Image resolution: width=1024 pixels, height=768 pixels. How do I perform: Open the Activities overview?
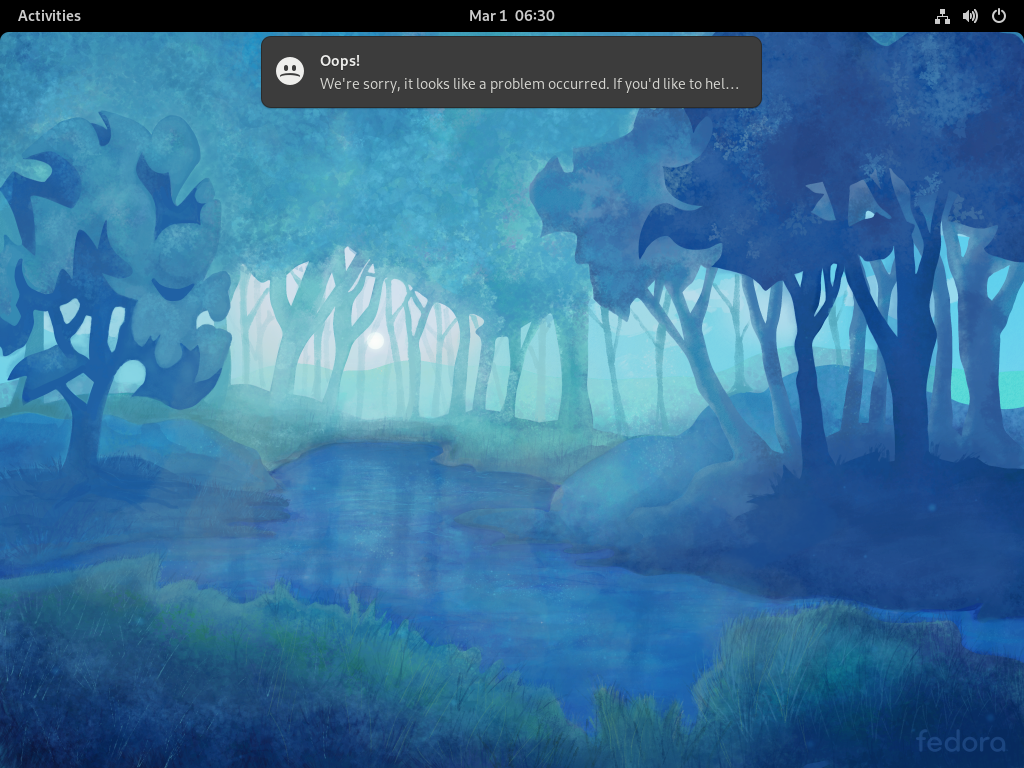tap(49, 16)
